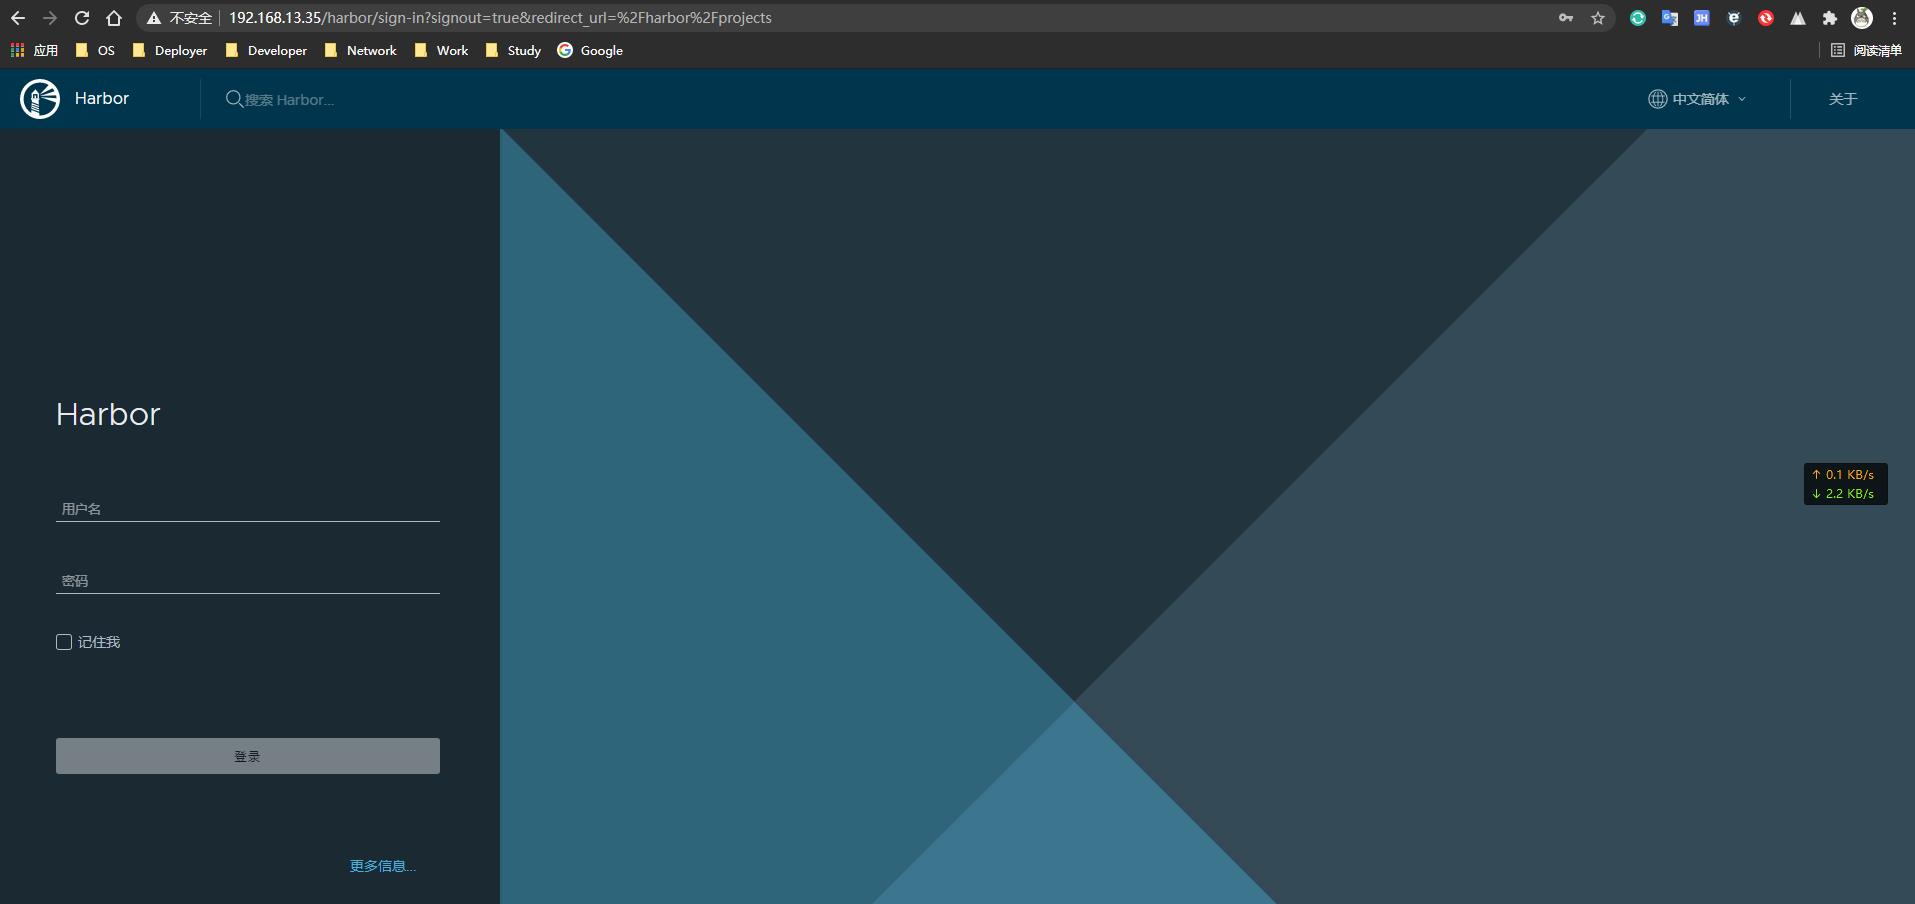Open the Developer bookmarks folder
The image size is (1915, 904).
tap(266, 50)
